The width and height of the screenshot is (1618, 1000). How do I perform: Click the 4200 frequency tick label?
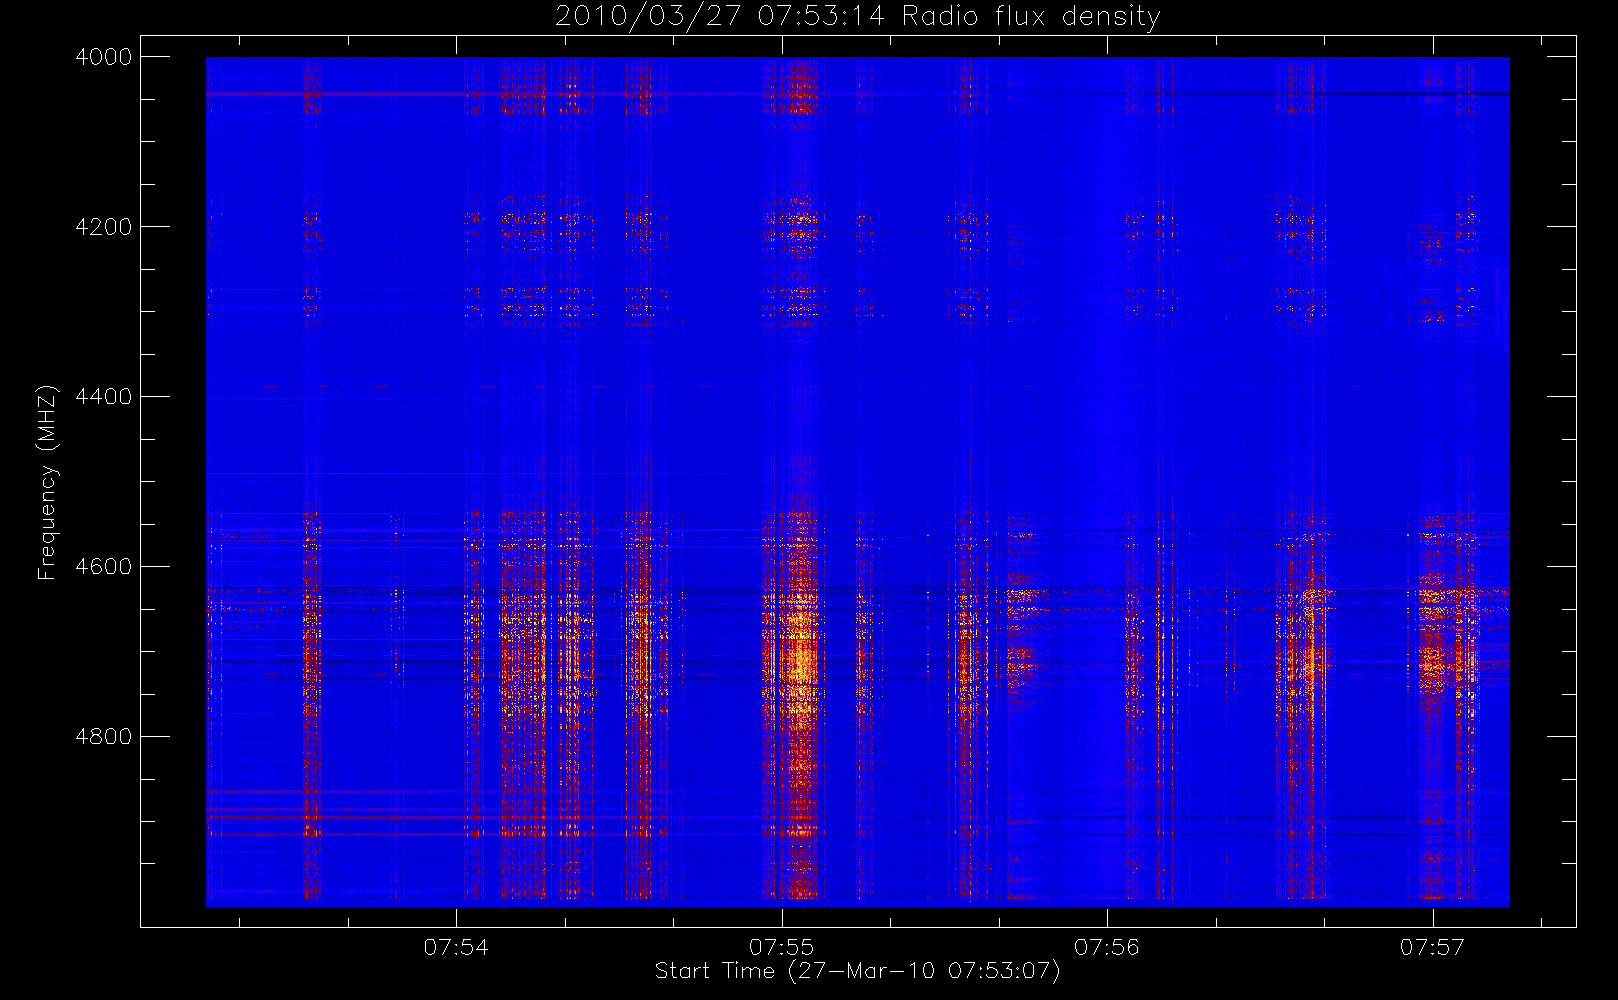[x=103, y=227]
